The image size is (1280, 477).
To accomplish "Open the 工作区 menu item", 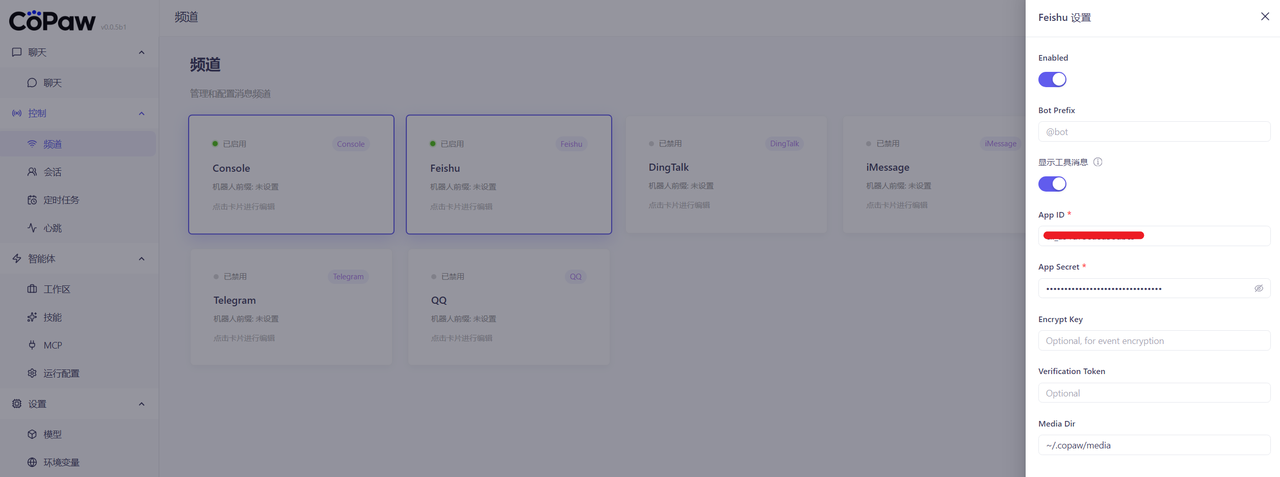I will pyautogui.click(x=79, y=289).
